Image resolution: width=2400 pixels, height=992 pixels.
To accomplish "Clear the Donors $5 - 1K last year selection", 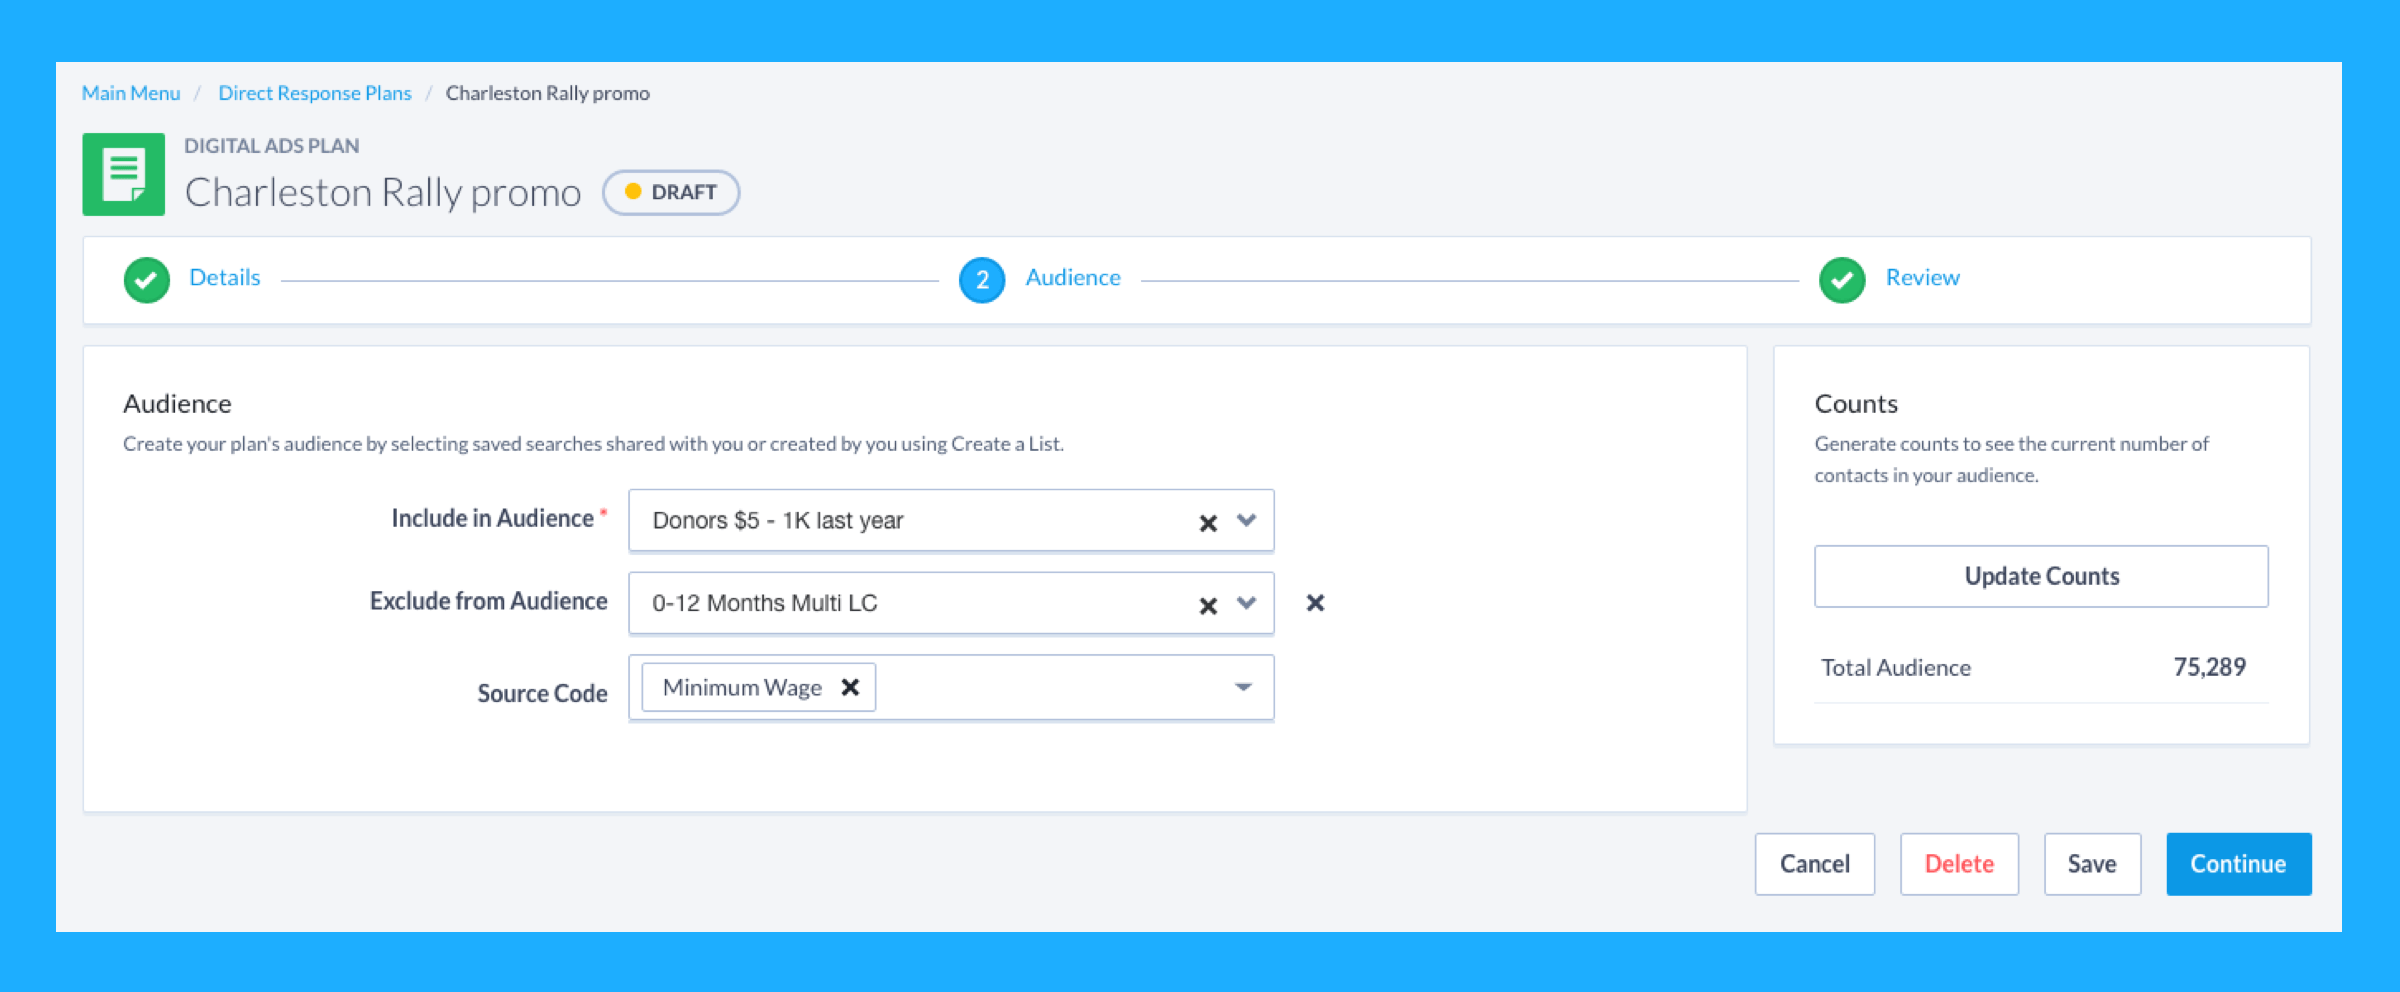I will (1208, 523).
